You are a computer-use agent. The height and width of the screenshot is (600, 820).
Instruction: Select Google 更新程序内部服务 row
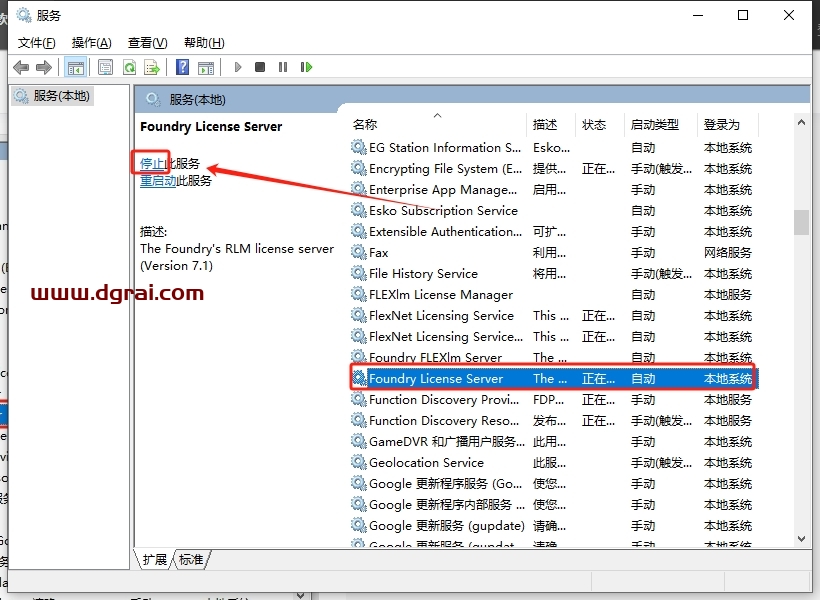pos(552,504)
